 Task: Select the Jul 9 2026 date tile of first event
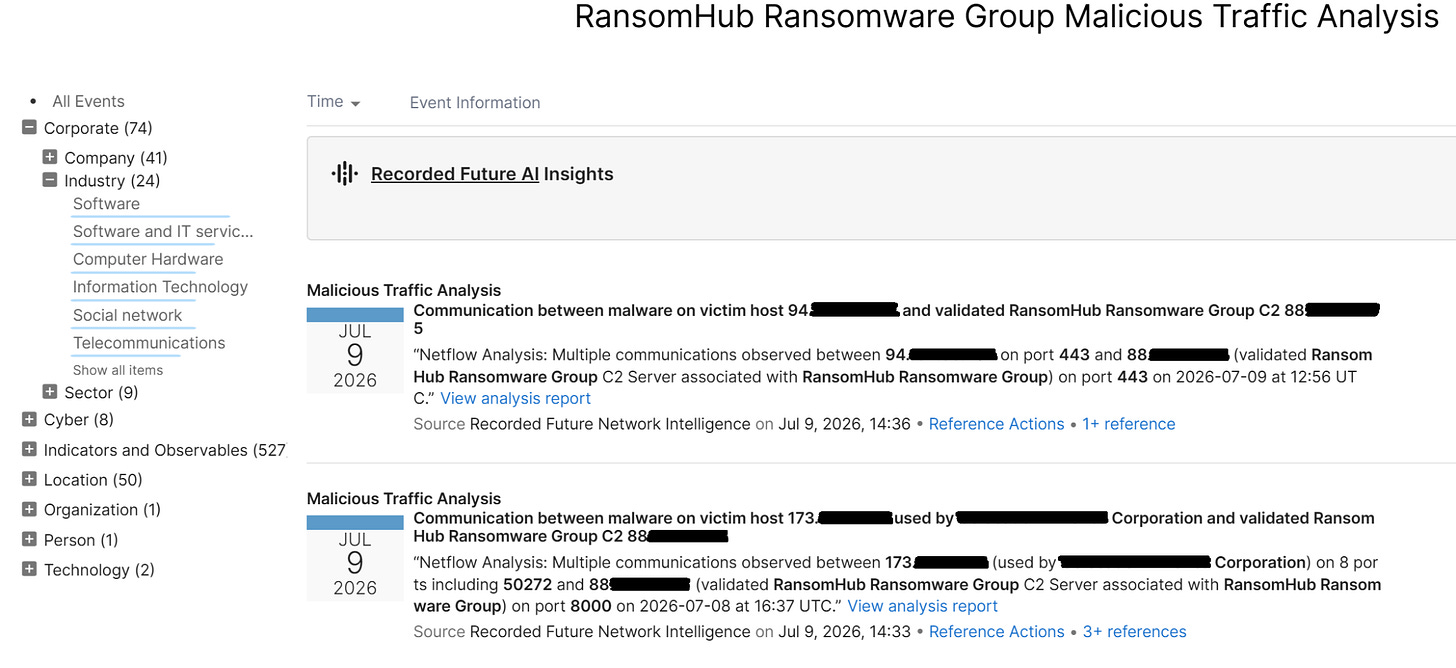pyautogui.click(x=355, y=350)
